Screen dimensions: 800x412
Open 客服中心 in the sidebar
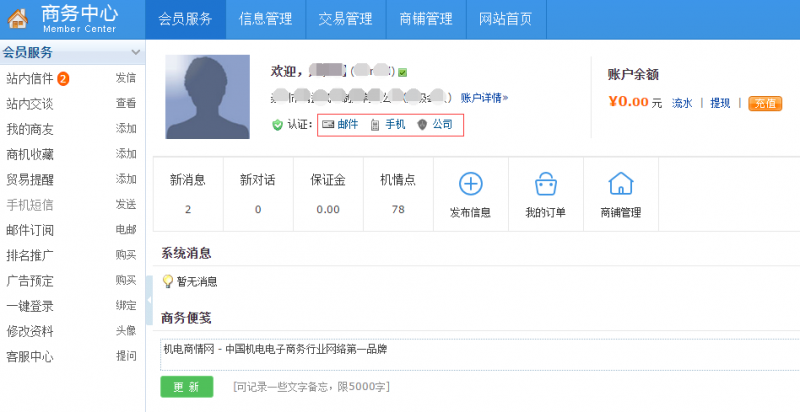(30, 357)
